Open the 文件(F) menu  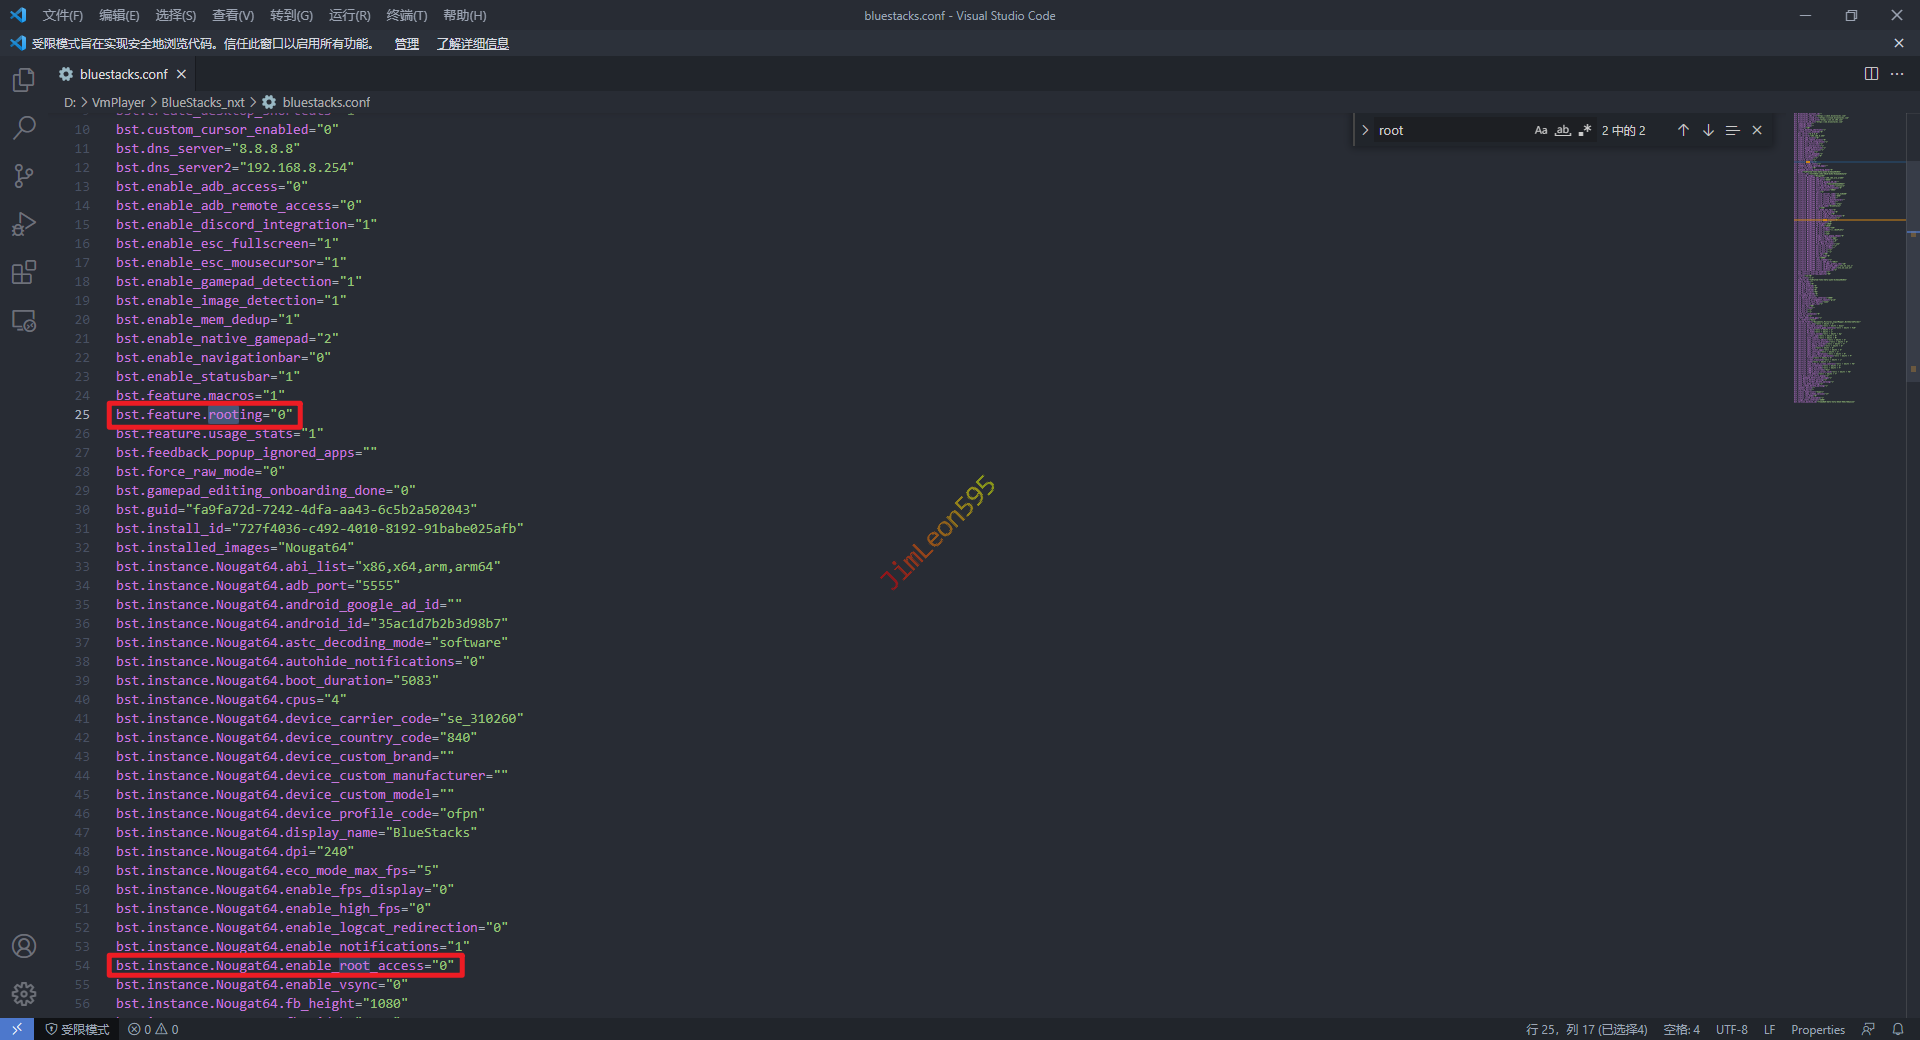[62, 15]
